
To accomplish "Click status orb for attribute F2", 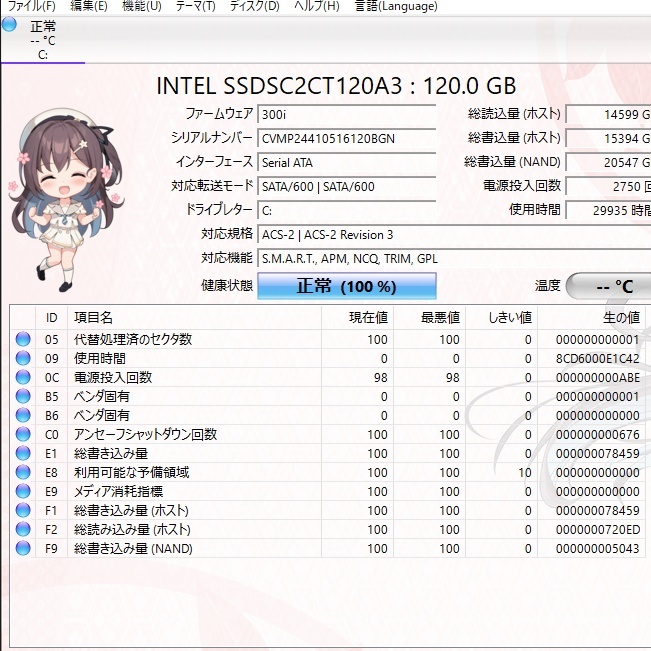I will 23,529.
